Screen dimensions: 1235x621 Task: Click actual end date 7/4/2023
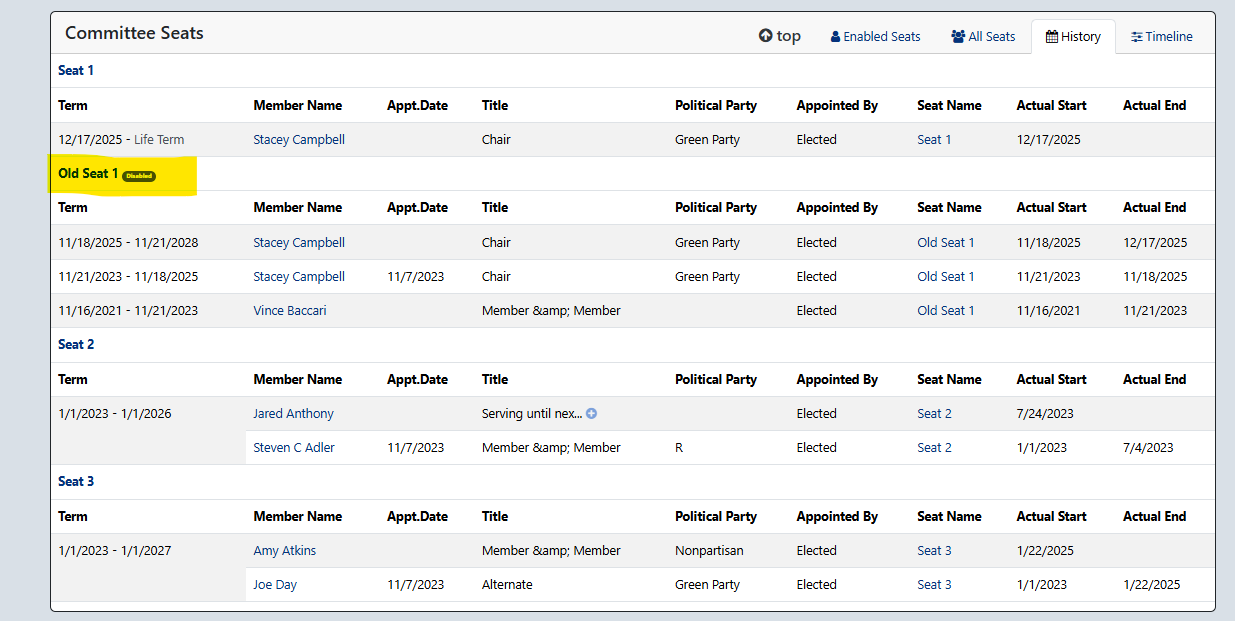click(1148, 448)
